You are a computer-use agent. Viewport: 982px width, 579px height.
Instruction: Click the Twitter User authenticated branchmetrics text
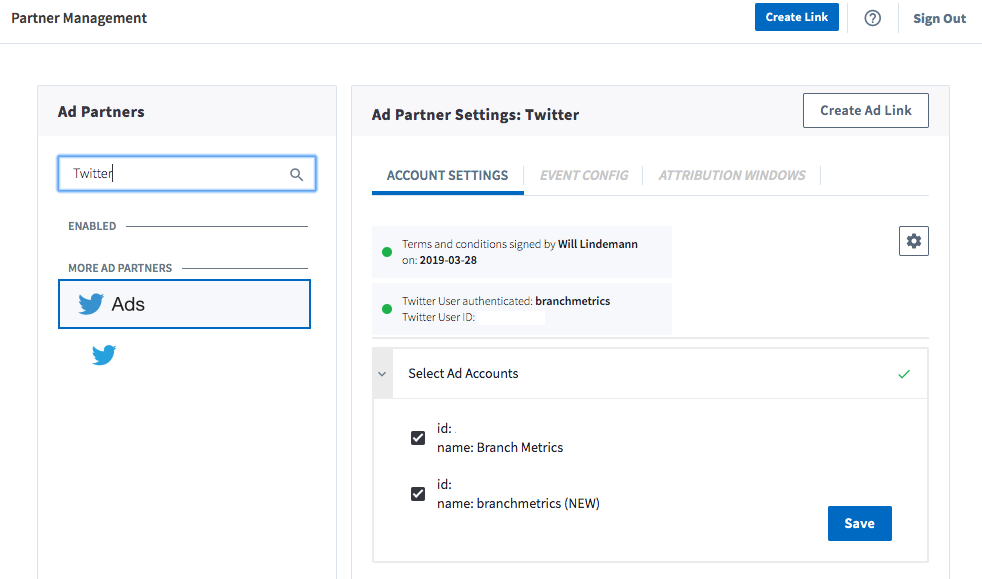506,301
